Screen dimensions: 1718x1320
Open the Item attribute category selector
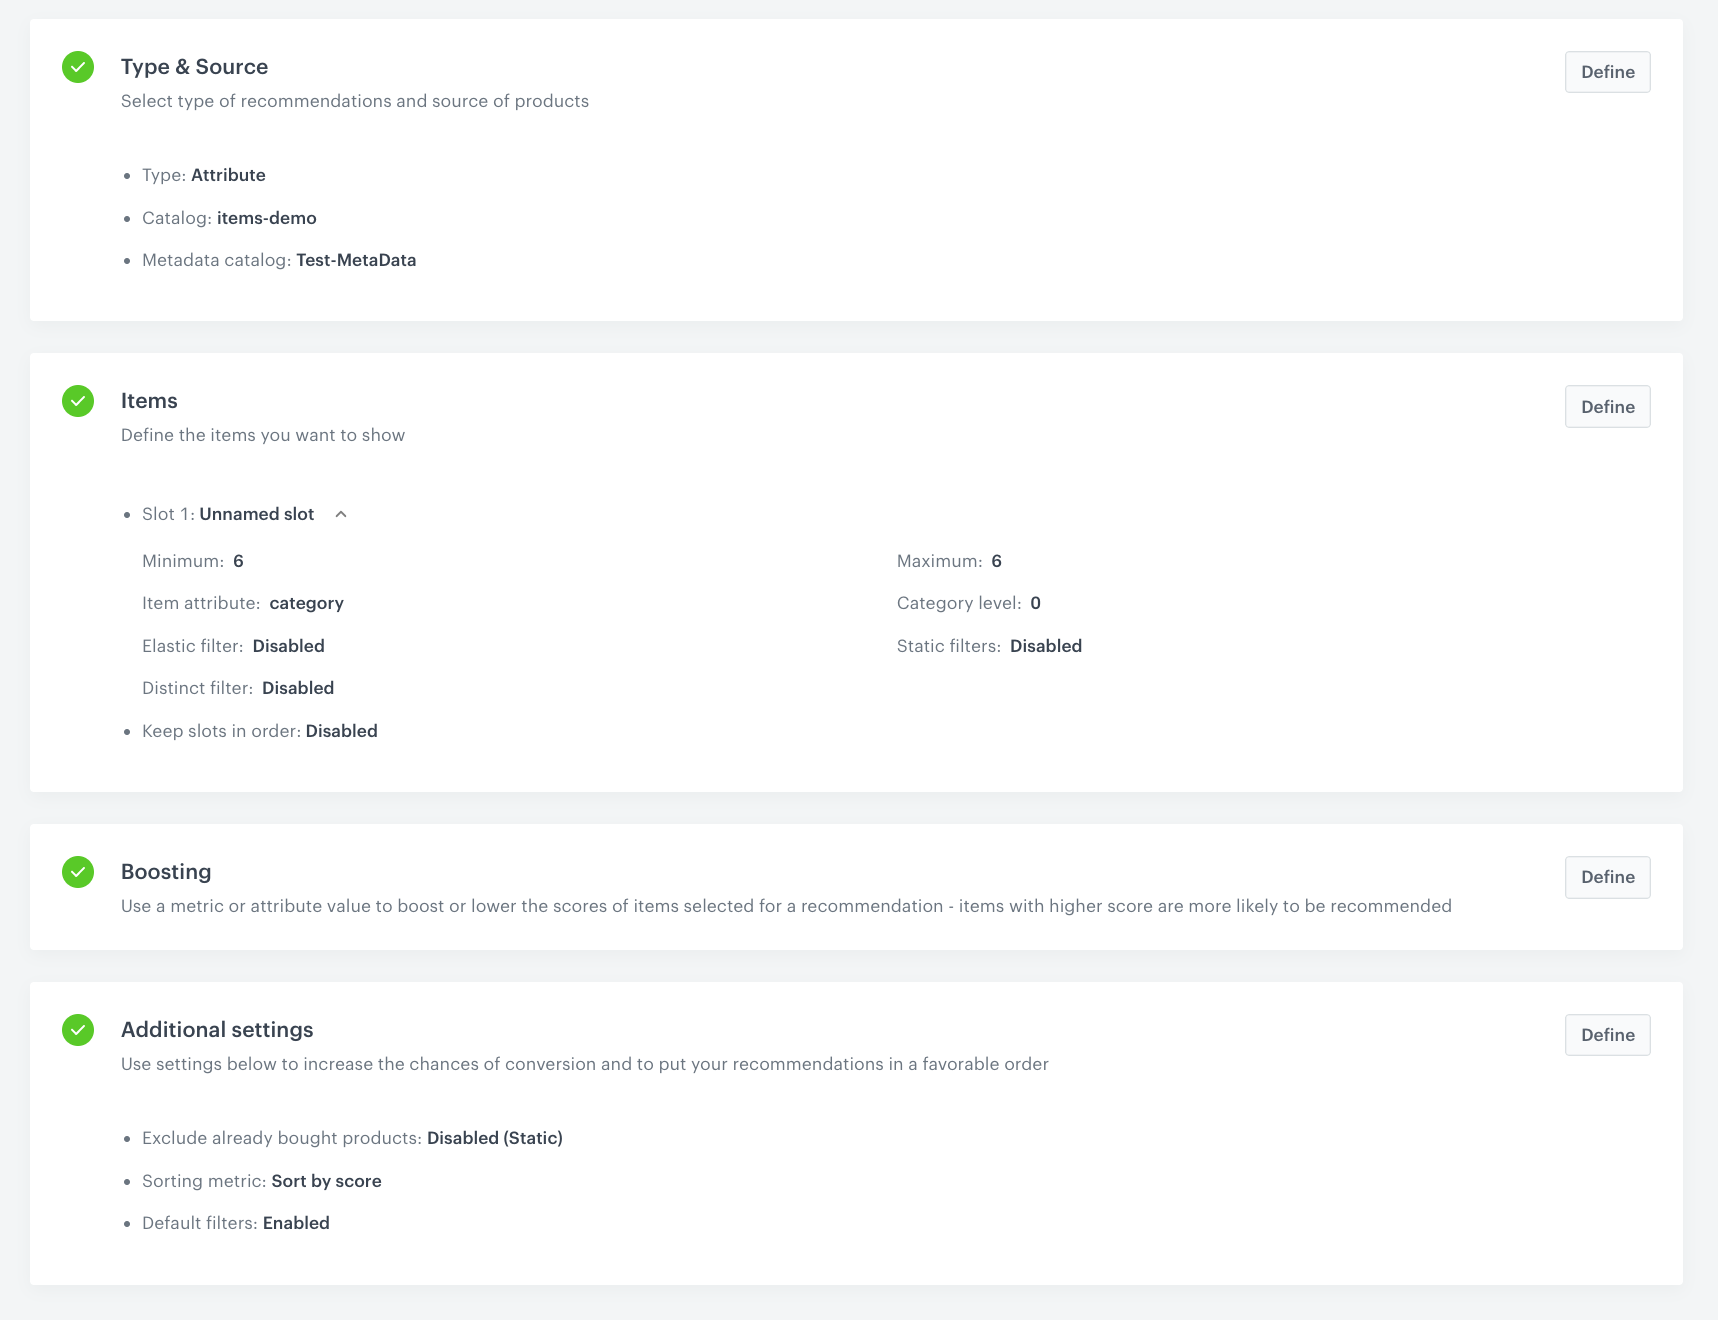click(x=306, y=603)
